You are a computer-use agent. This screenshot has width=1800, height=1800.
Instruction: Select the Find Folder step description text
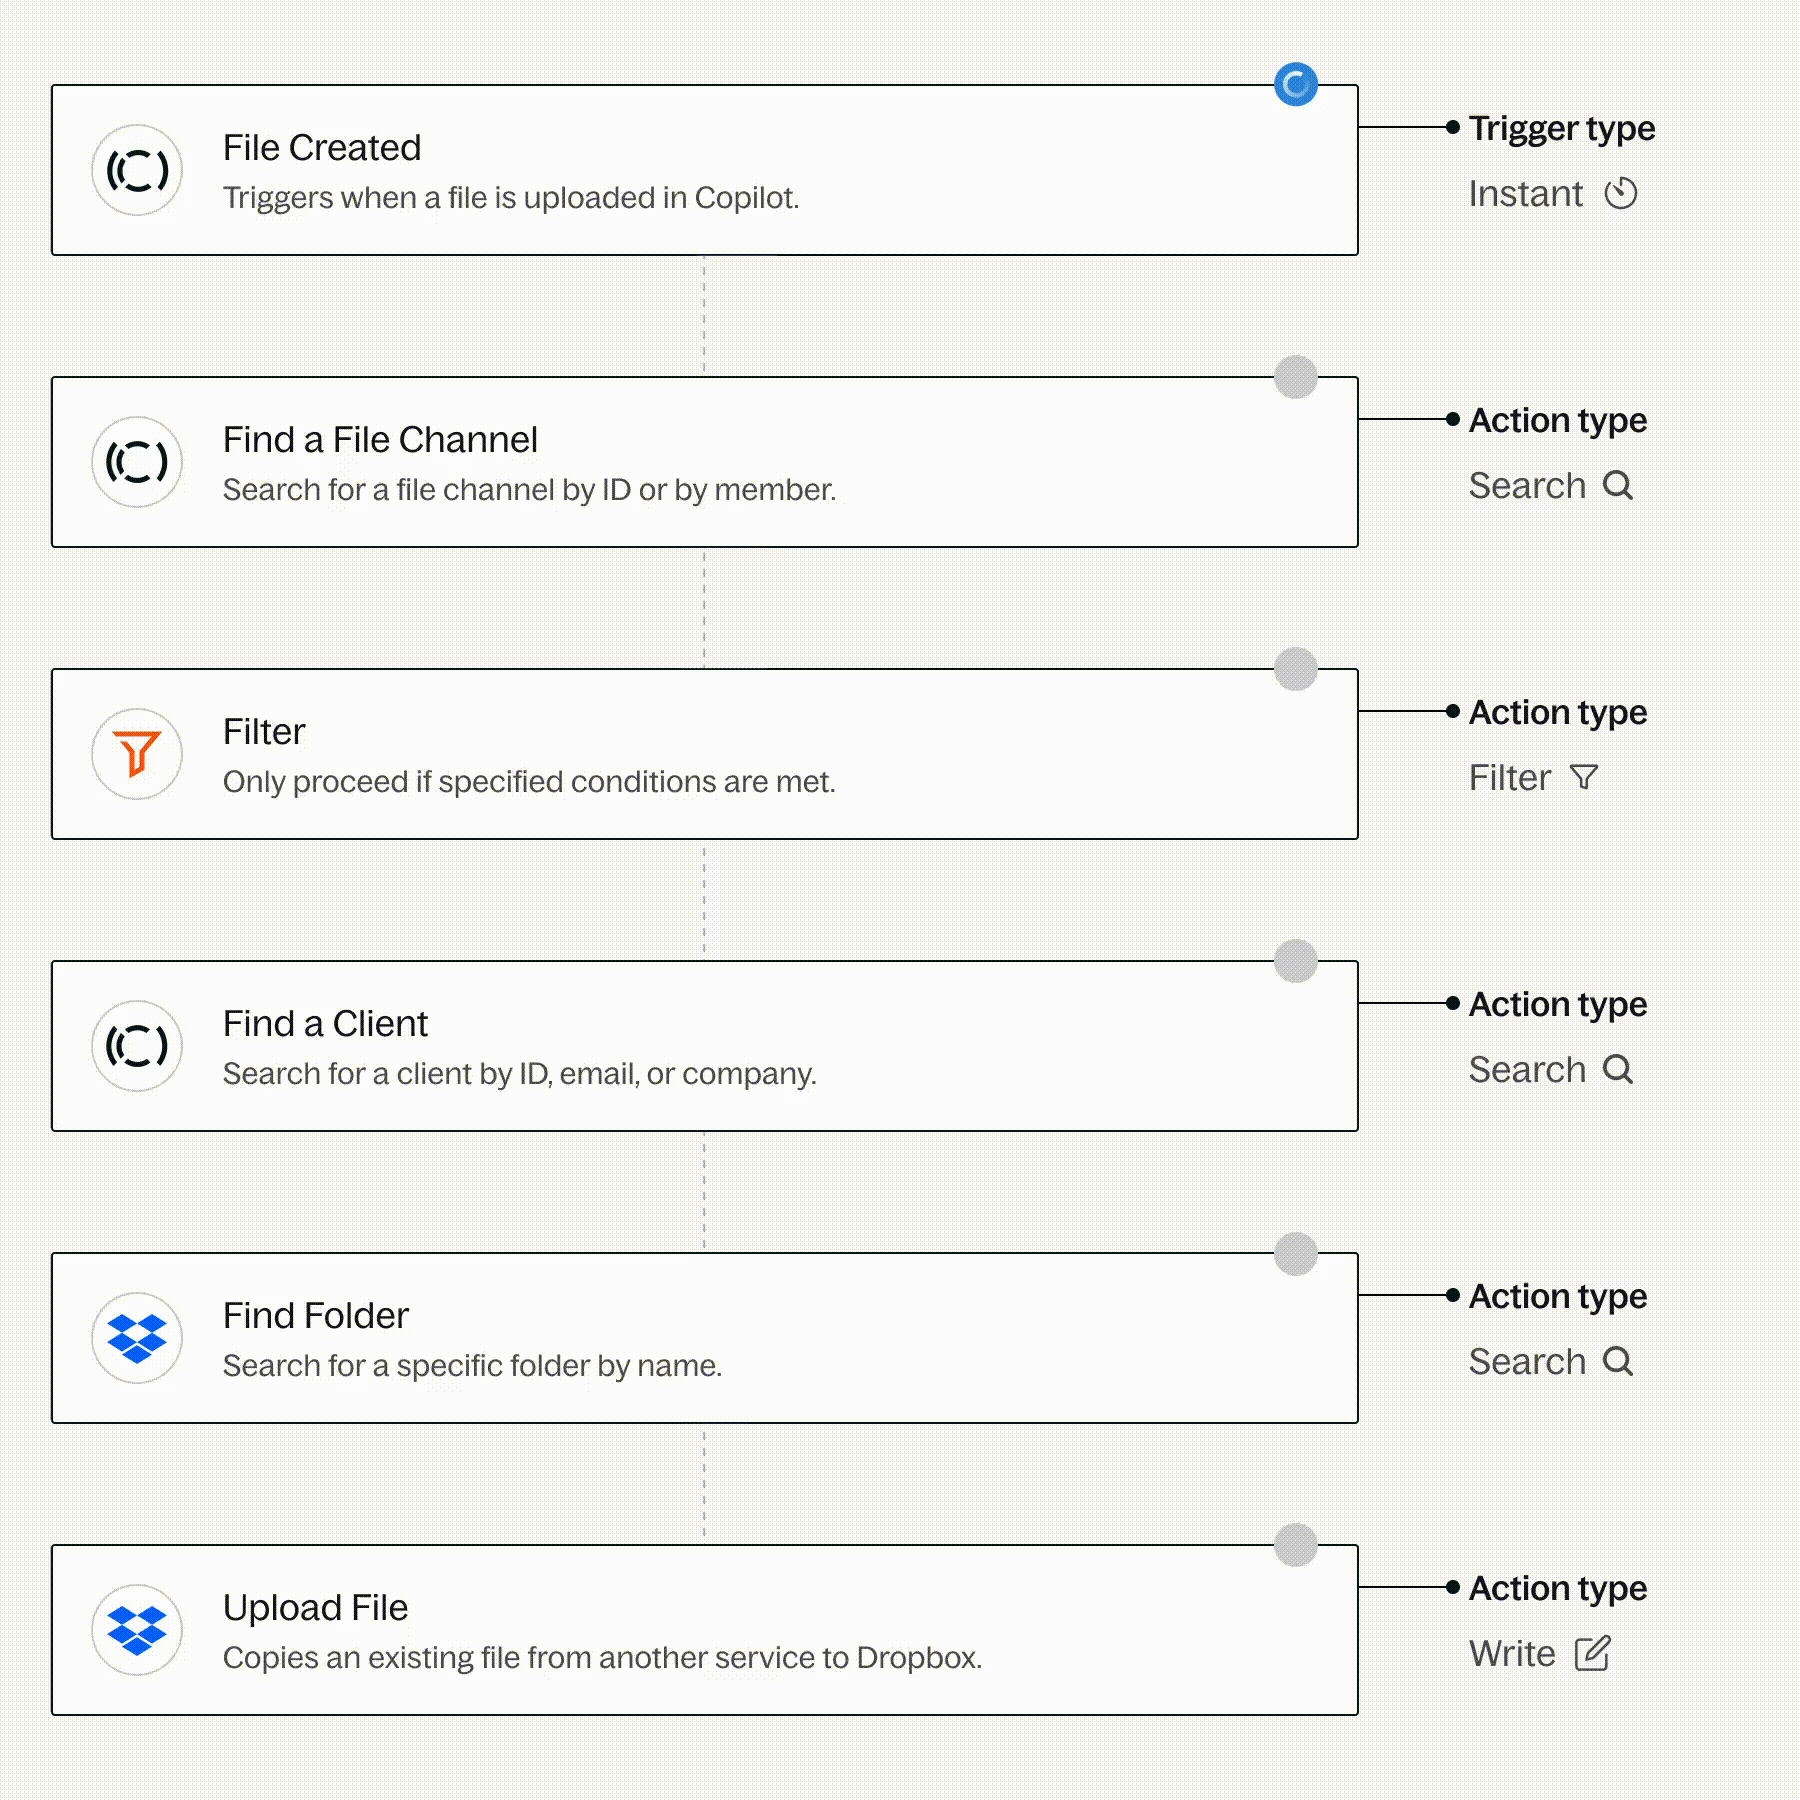pyautogui.click(x=472, y=1365)
